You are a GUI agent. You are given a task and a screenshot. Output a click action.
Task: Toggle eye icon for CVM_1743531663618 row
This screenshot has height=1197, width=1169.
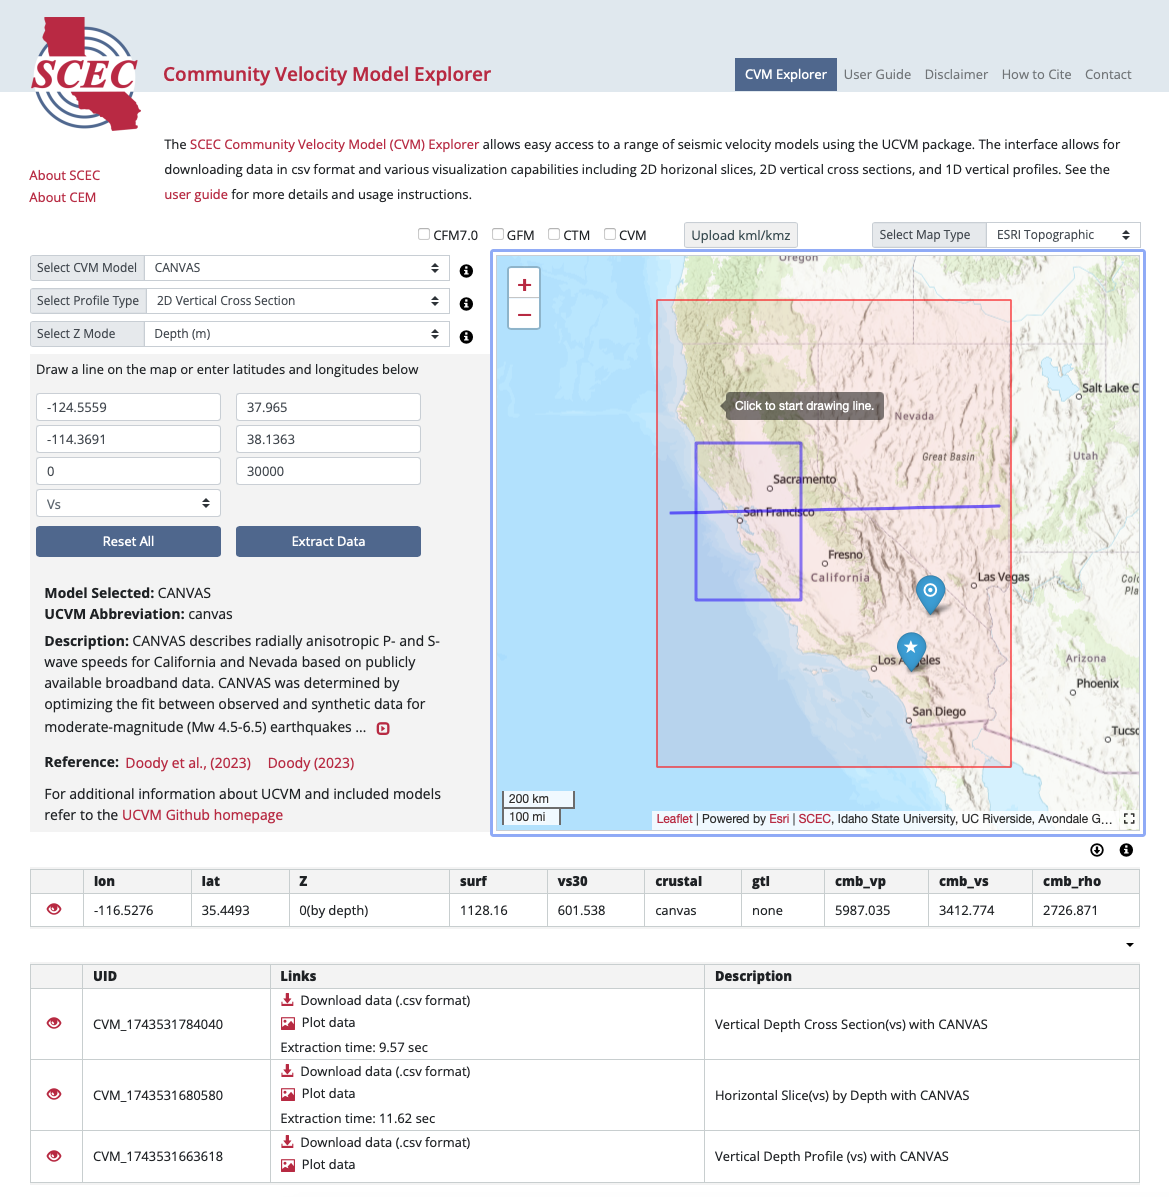point(54,1156)
